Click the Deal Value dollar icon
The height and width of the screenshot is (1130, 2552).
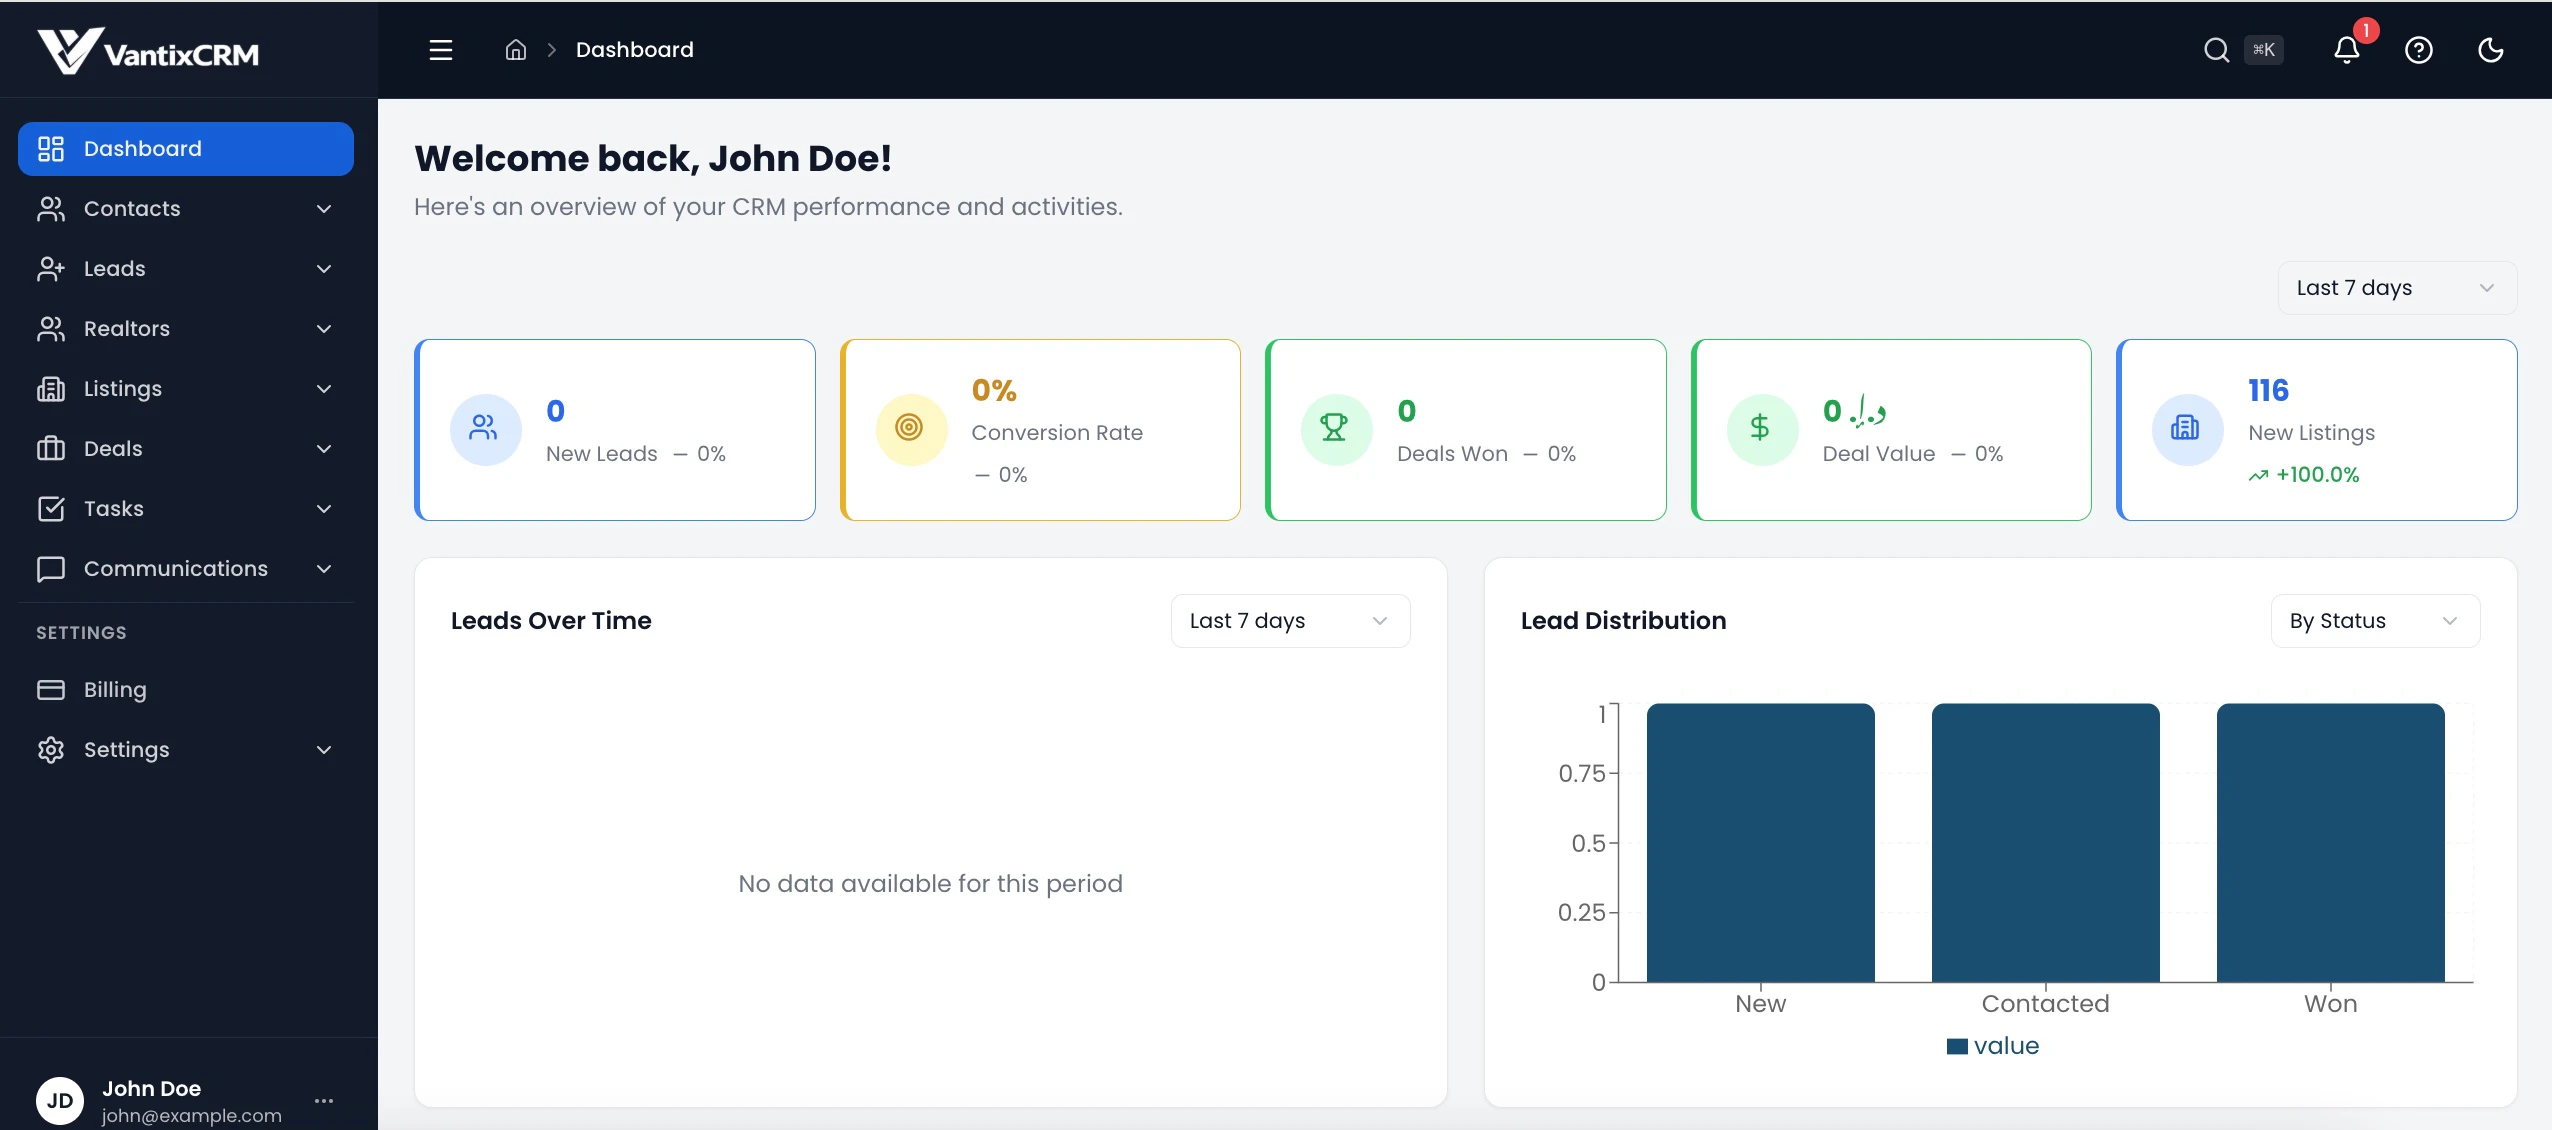1760,429
